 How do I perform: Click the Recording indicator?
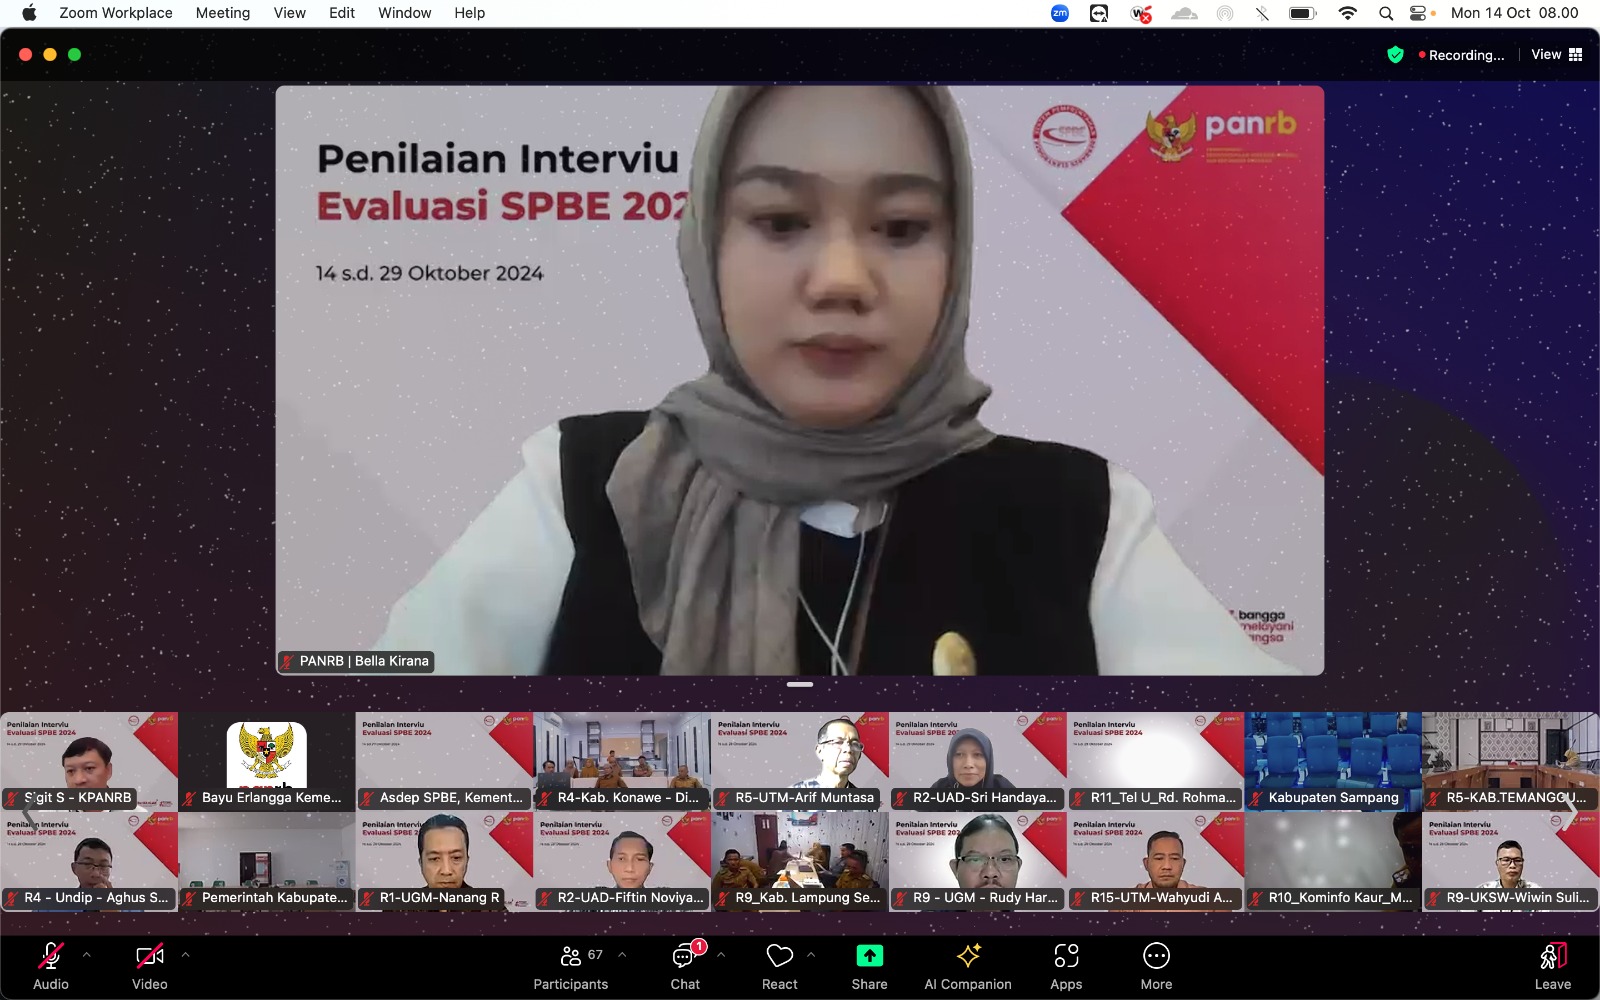pos(1461,55)
